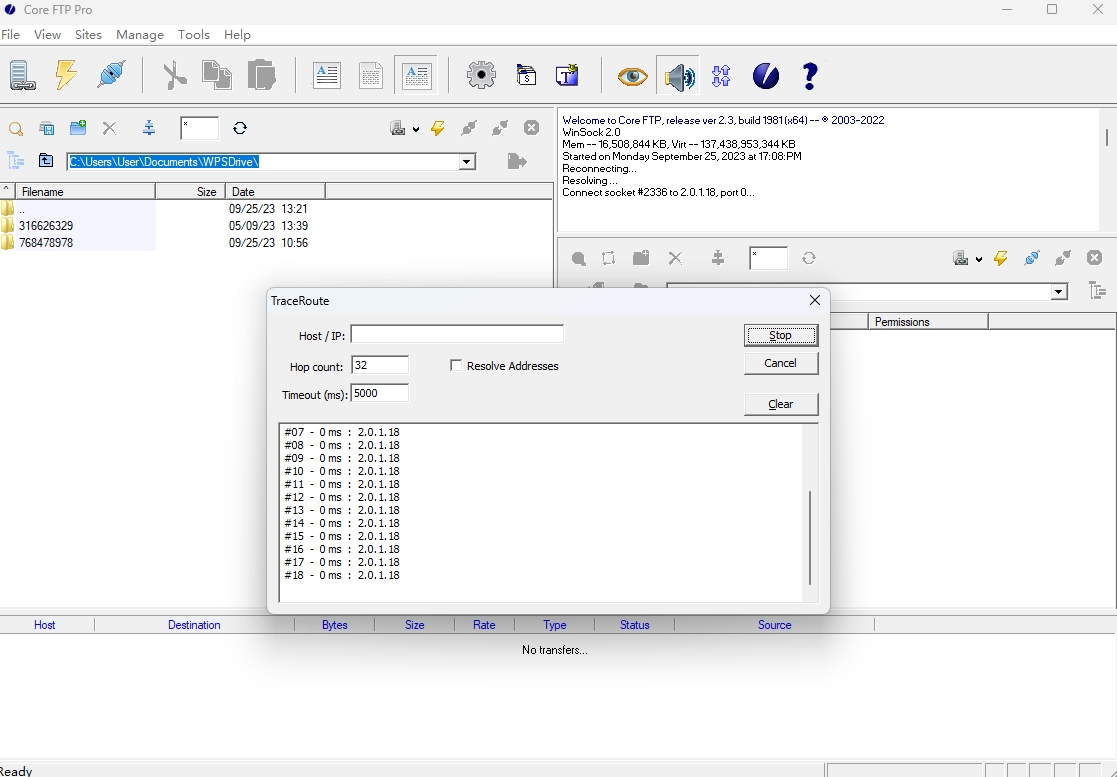This screenshot has height=777, width=1117.
Task: Open the Sites menu
Action: 88,34
